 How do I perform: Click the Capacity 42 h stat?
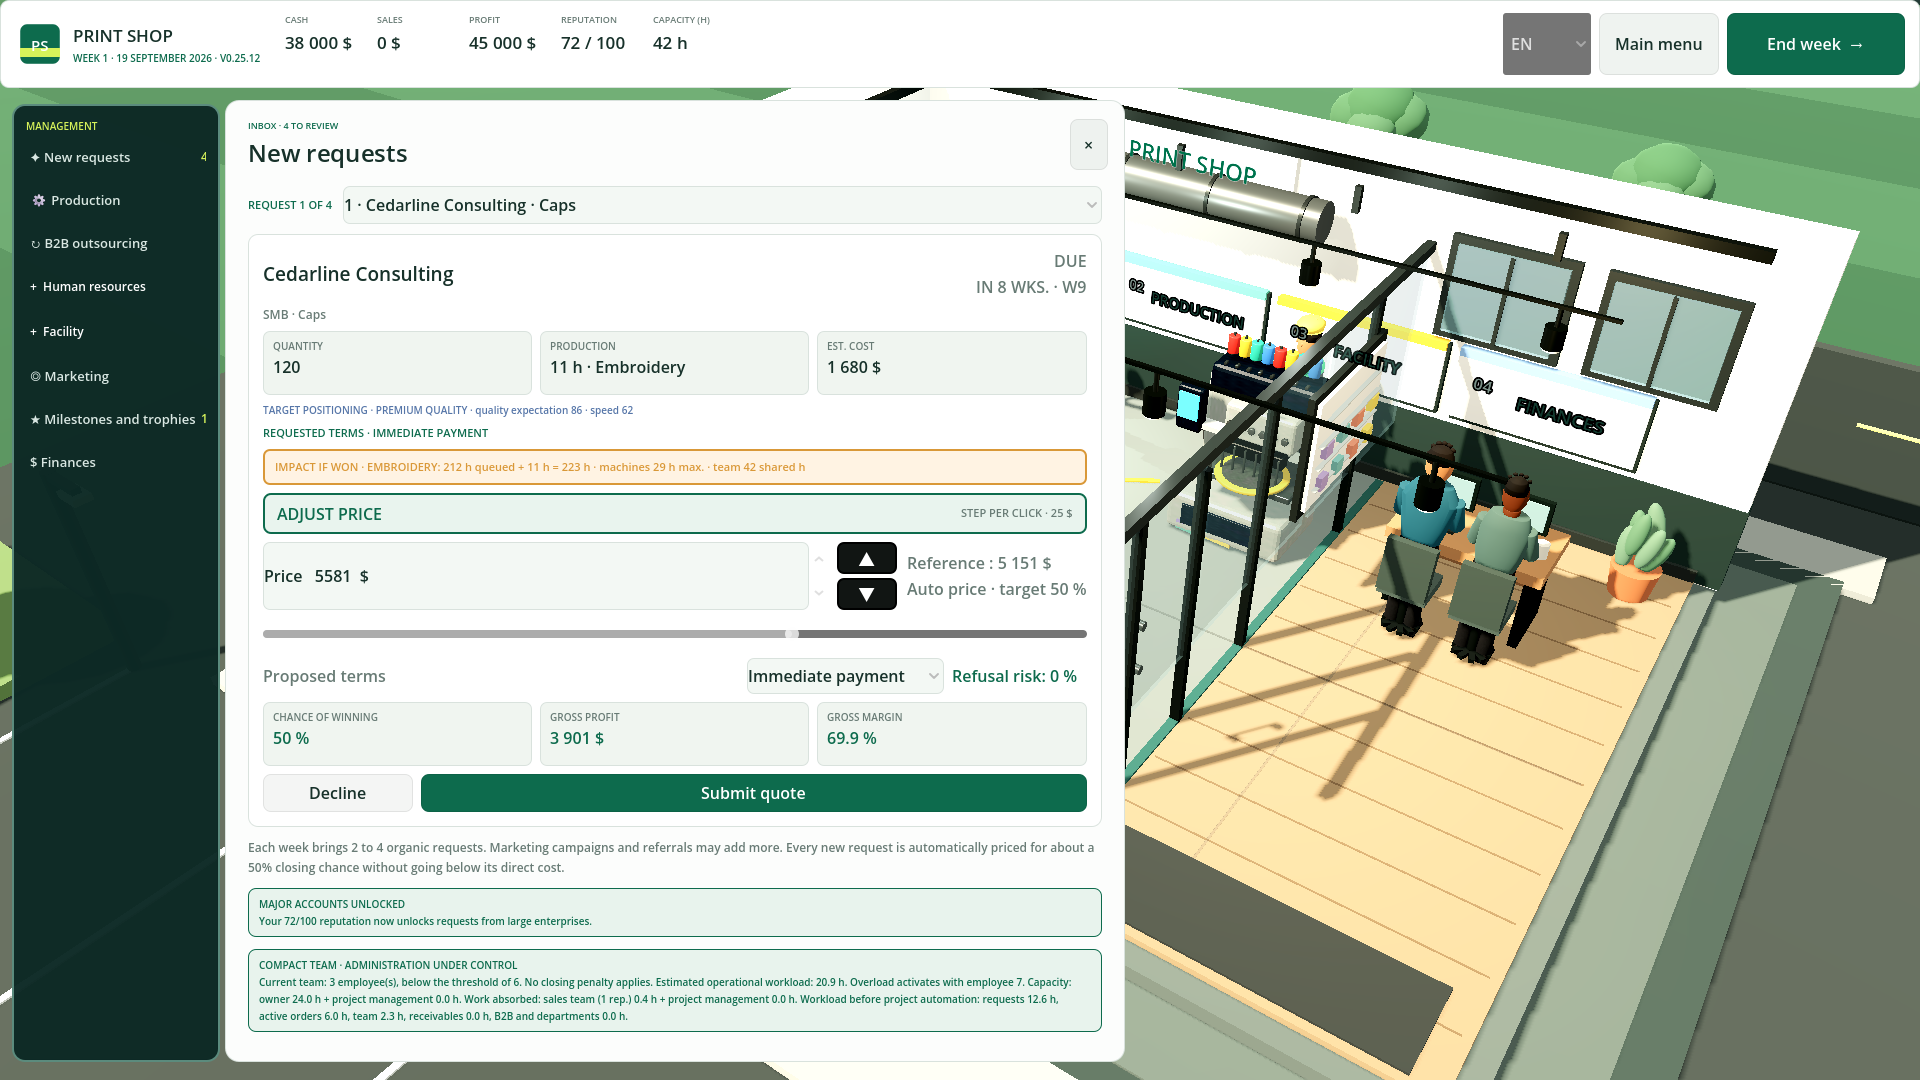click(x=681, y=35)
